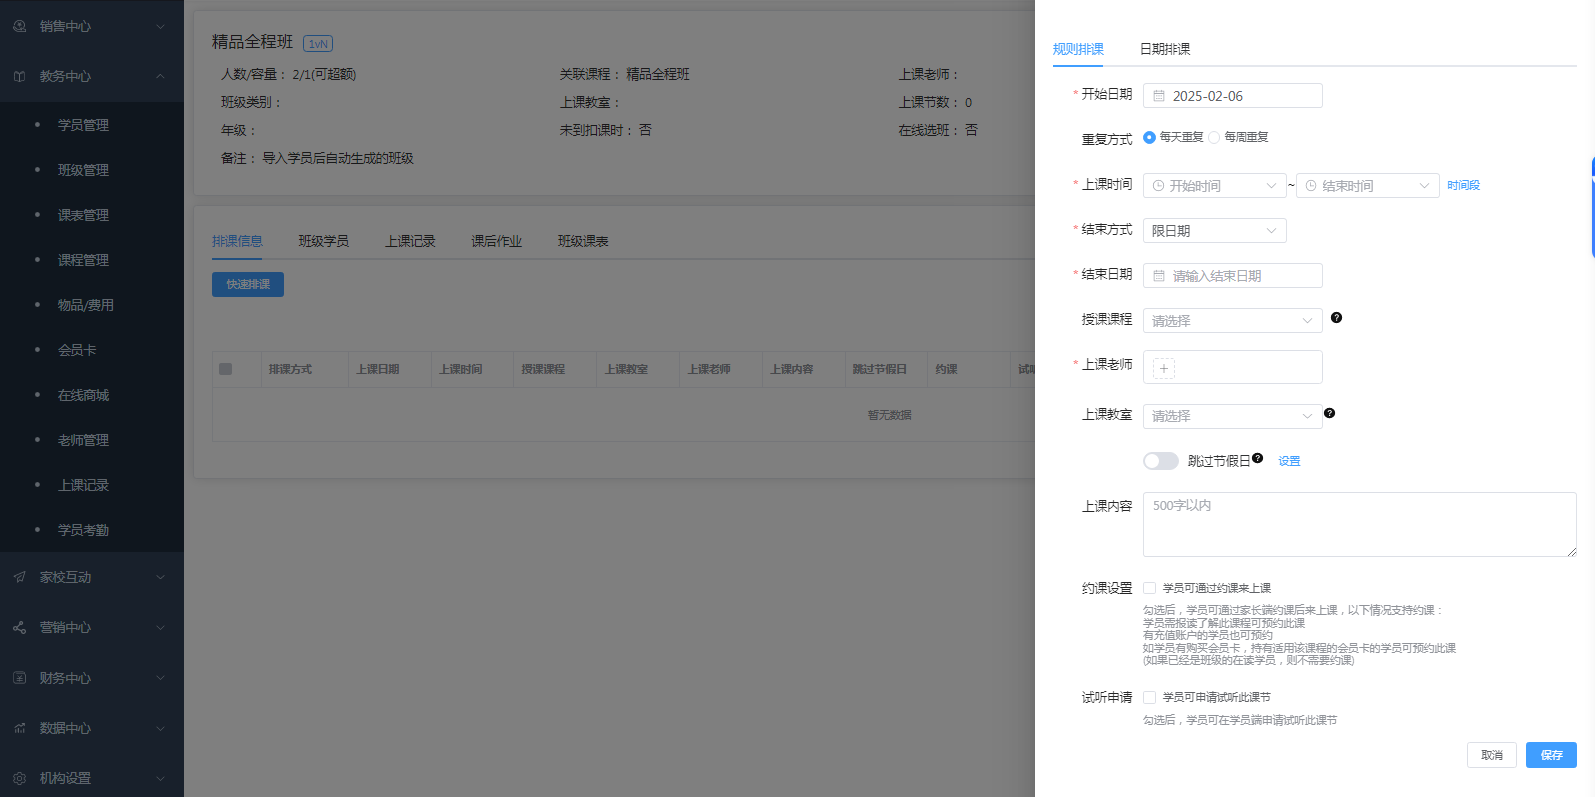Open the 结束时间 dropdown

click(1368, 185)
